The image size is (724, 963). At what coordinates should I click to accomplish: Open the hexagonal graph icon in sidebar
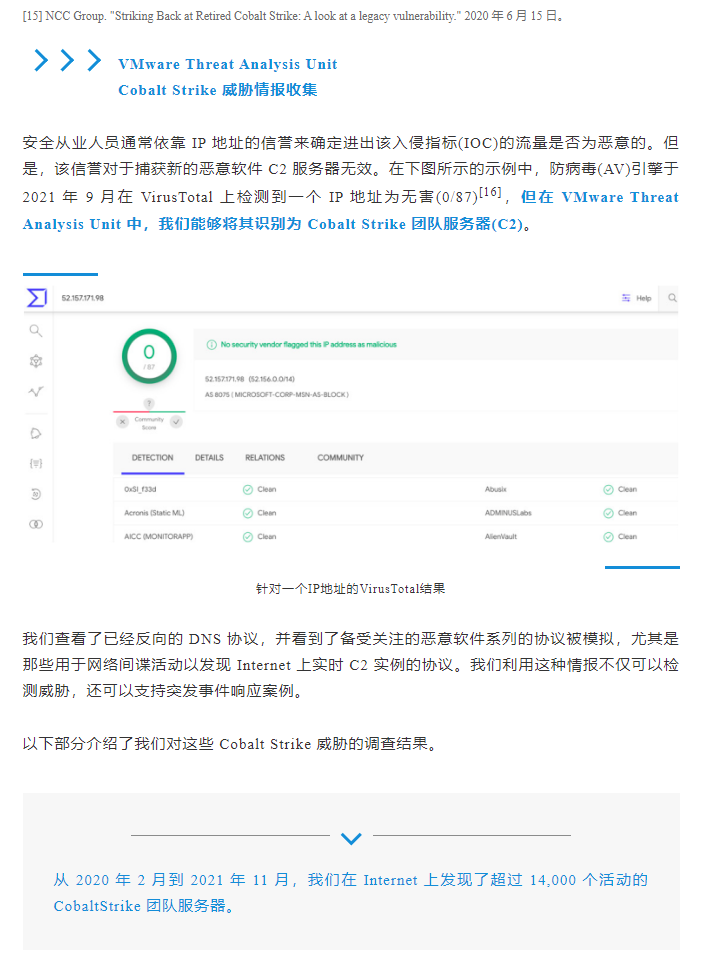[36, 361]
